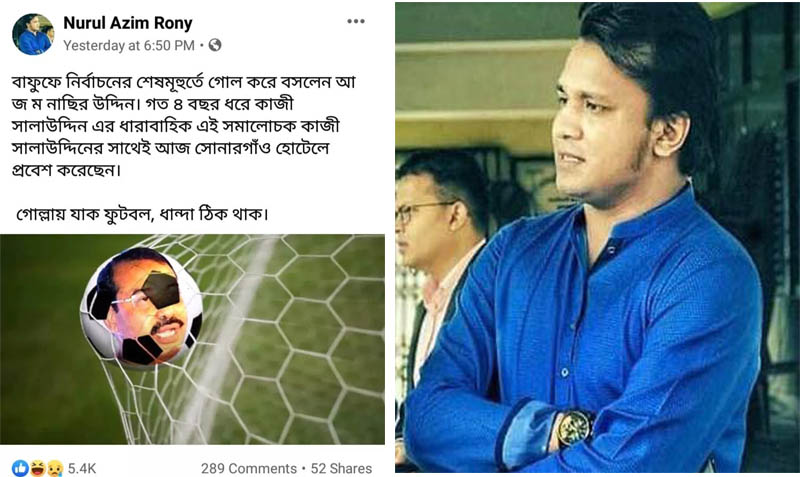The height and width of the screenshot is (477, 800).
Task: View the 52 Shares list
Action: 341,468
